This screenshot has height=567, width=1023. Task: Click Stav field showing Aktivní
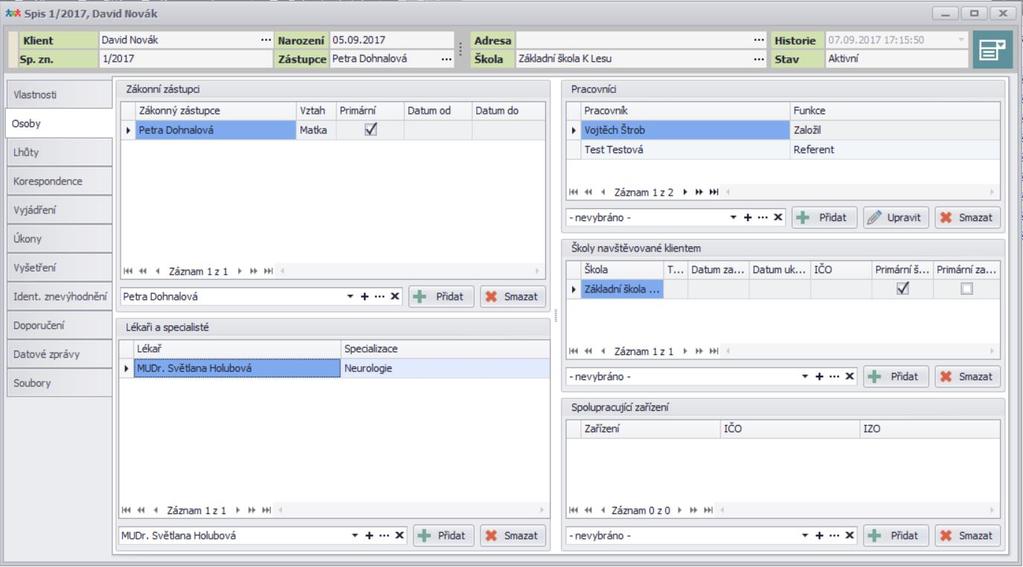(x=896, y=59)
